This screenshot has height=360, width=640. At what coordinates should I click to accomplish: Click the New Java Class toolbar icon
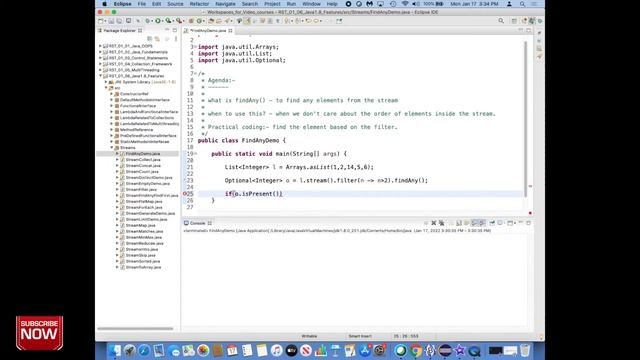200,21
